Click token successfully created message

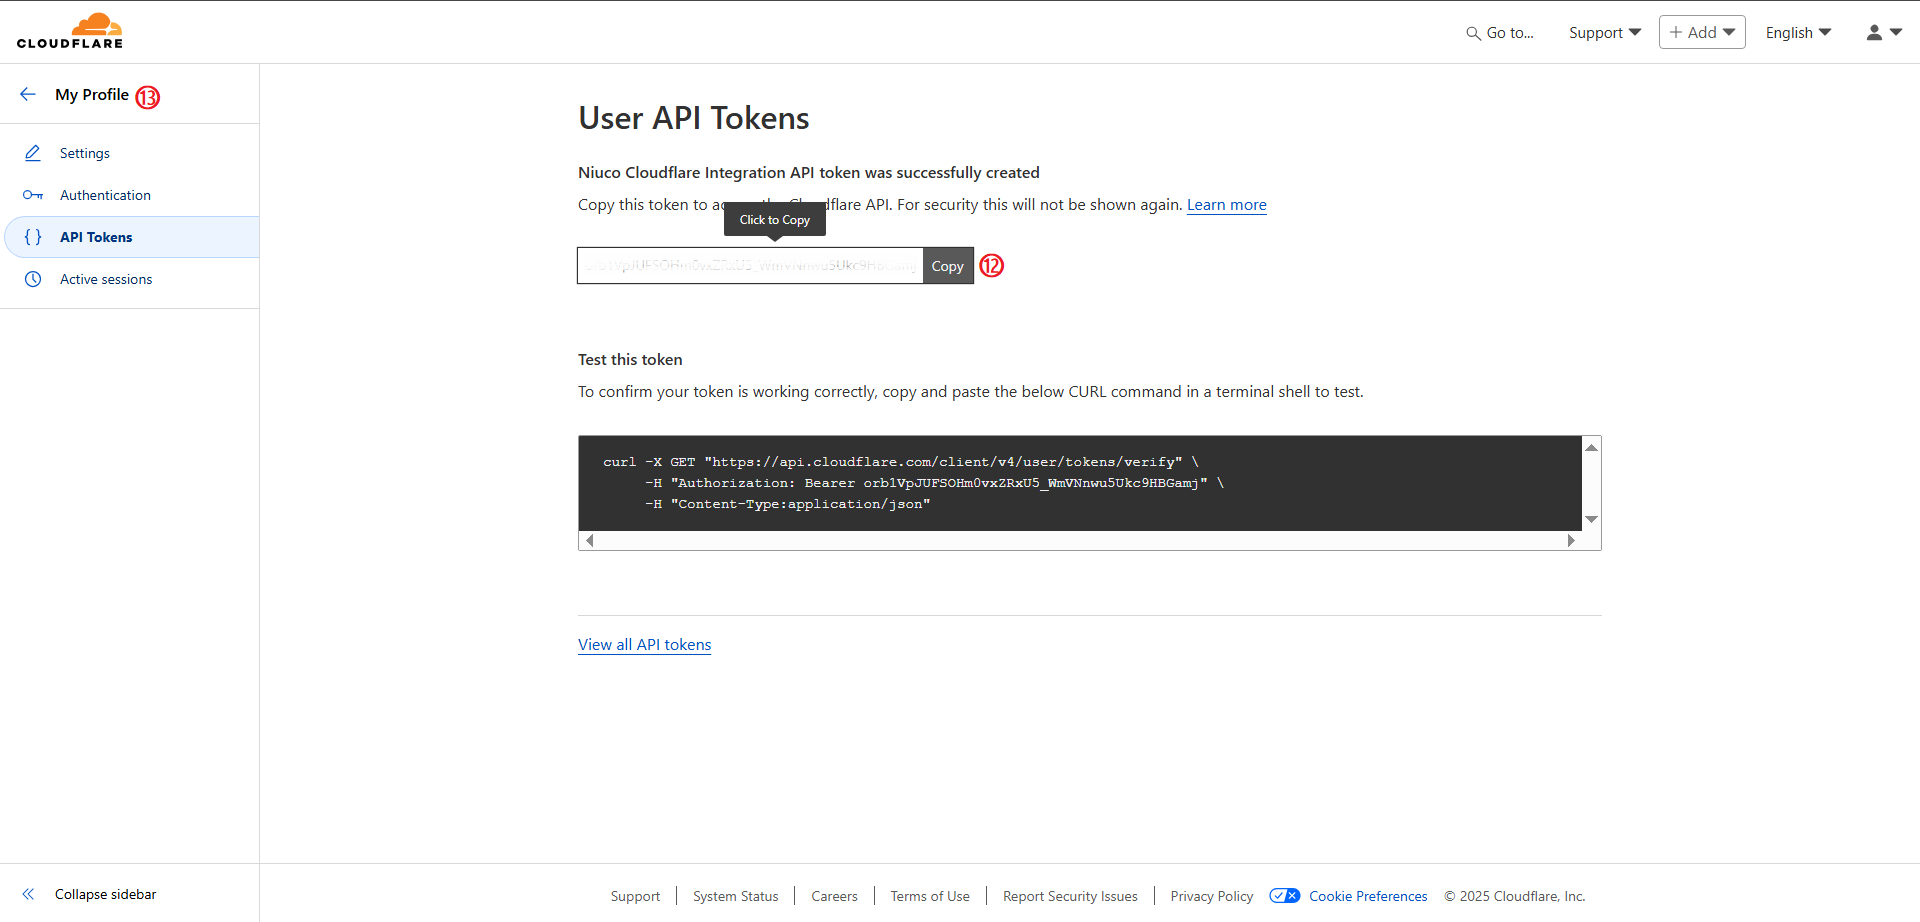809,173
